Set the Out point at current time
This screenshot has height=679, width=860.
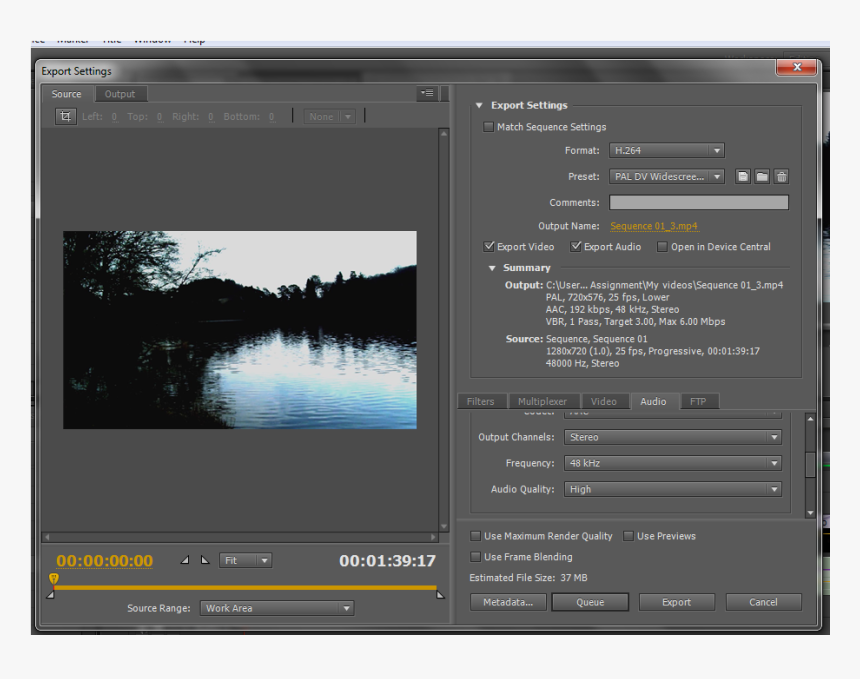[x=205, y=560]
